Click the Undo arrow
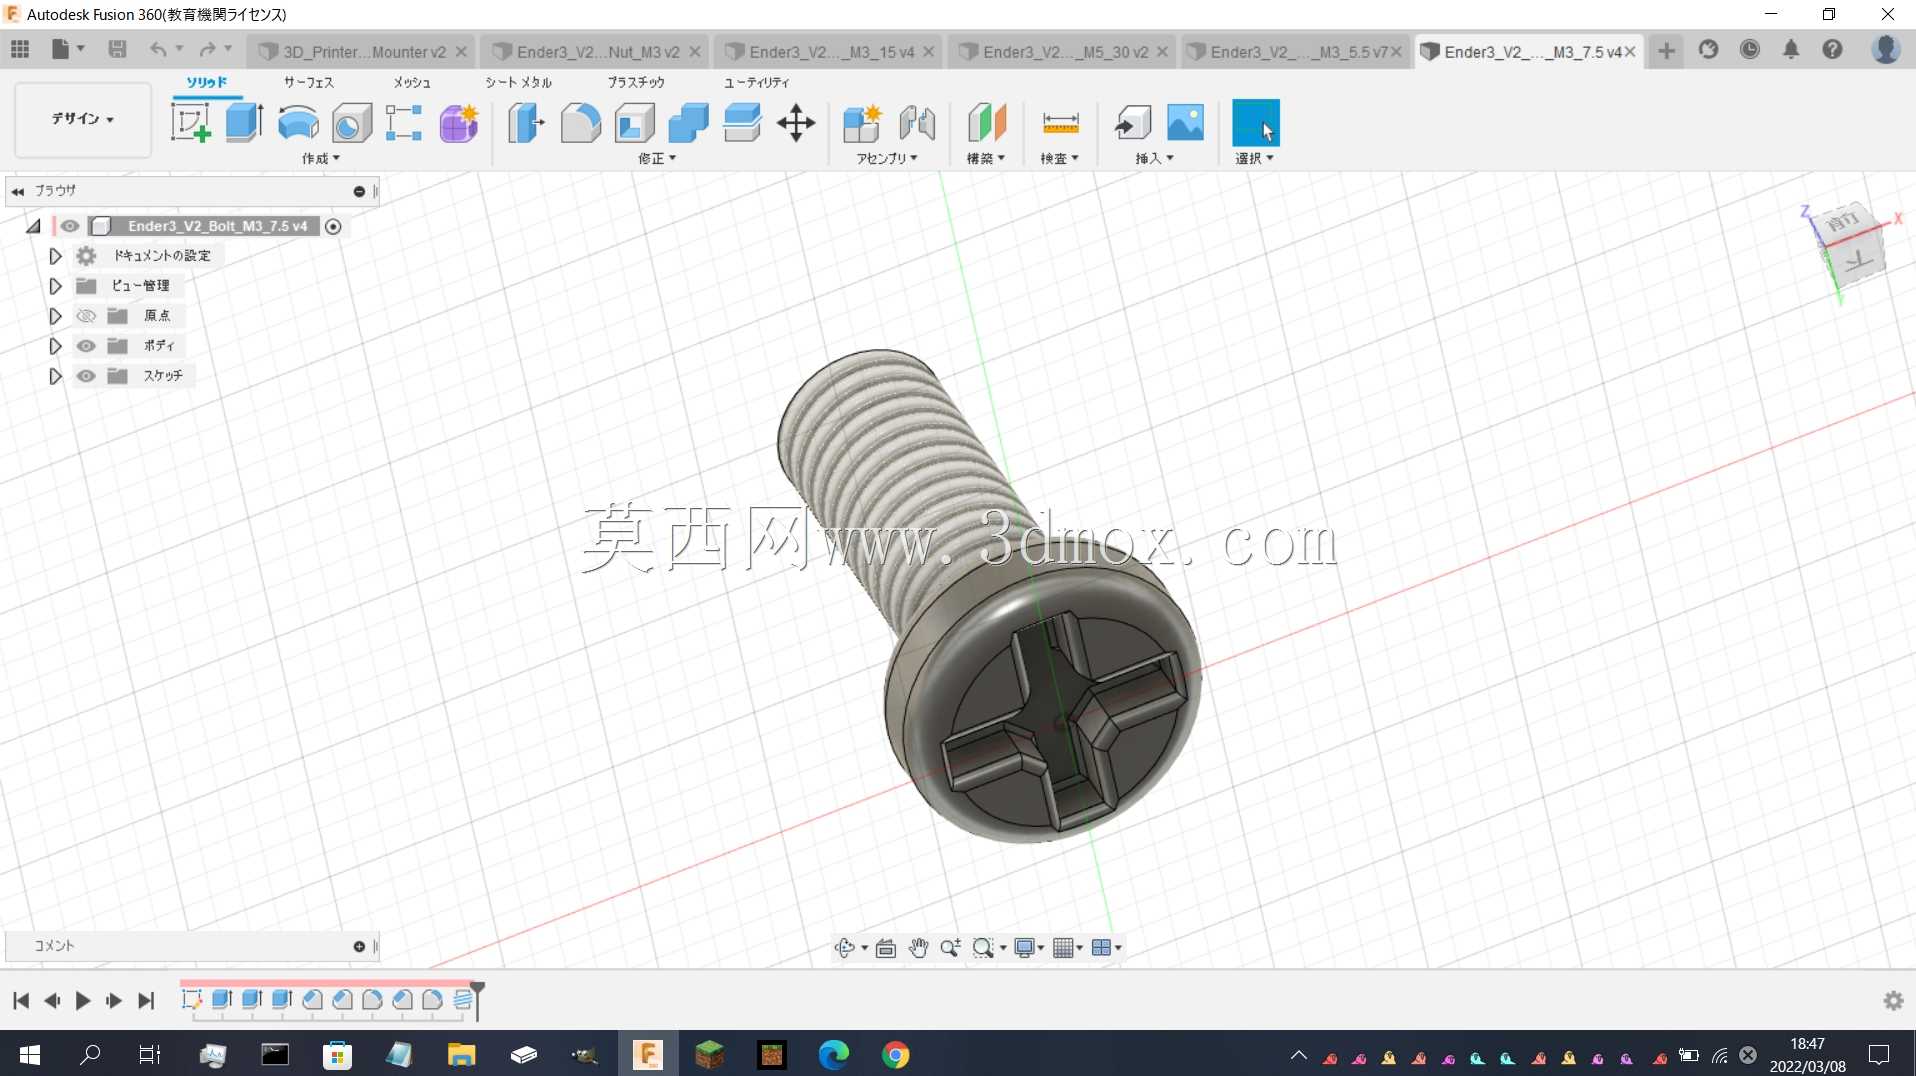This screenshot has width=1916, height=1076. (158, 49)
